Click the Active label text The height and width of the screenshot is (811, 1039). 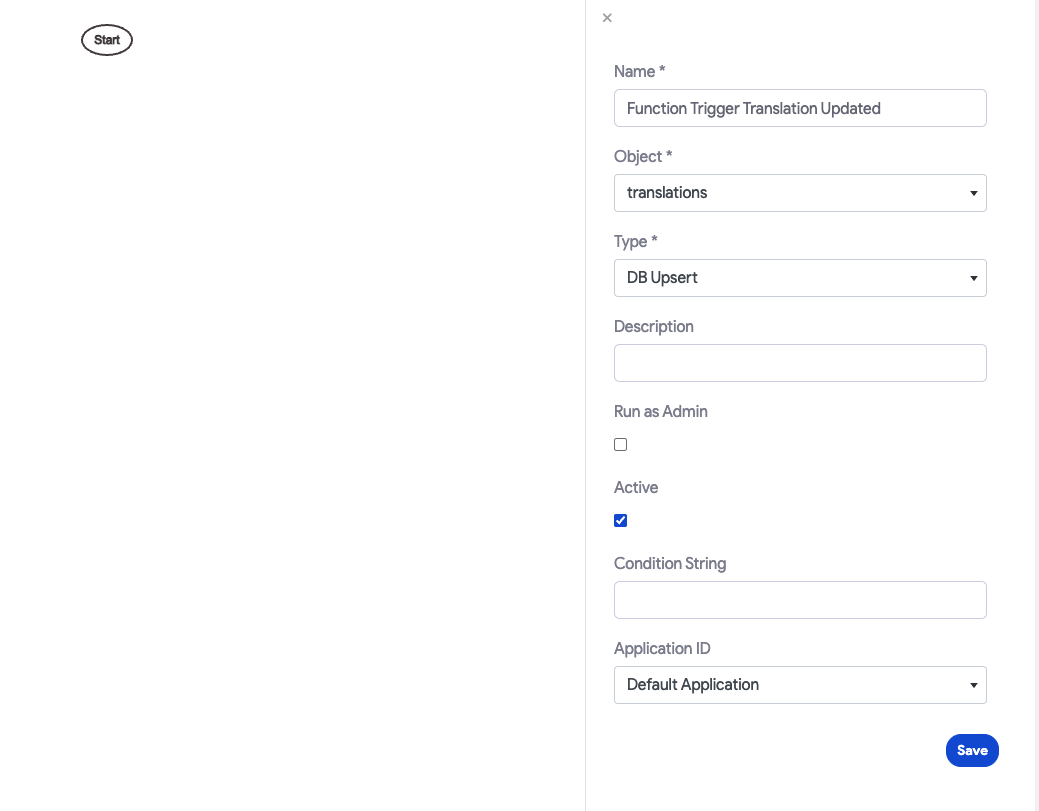tap(636, 487)
